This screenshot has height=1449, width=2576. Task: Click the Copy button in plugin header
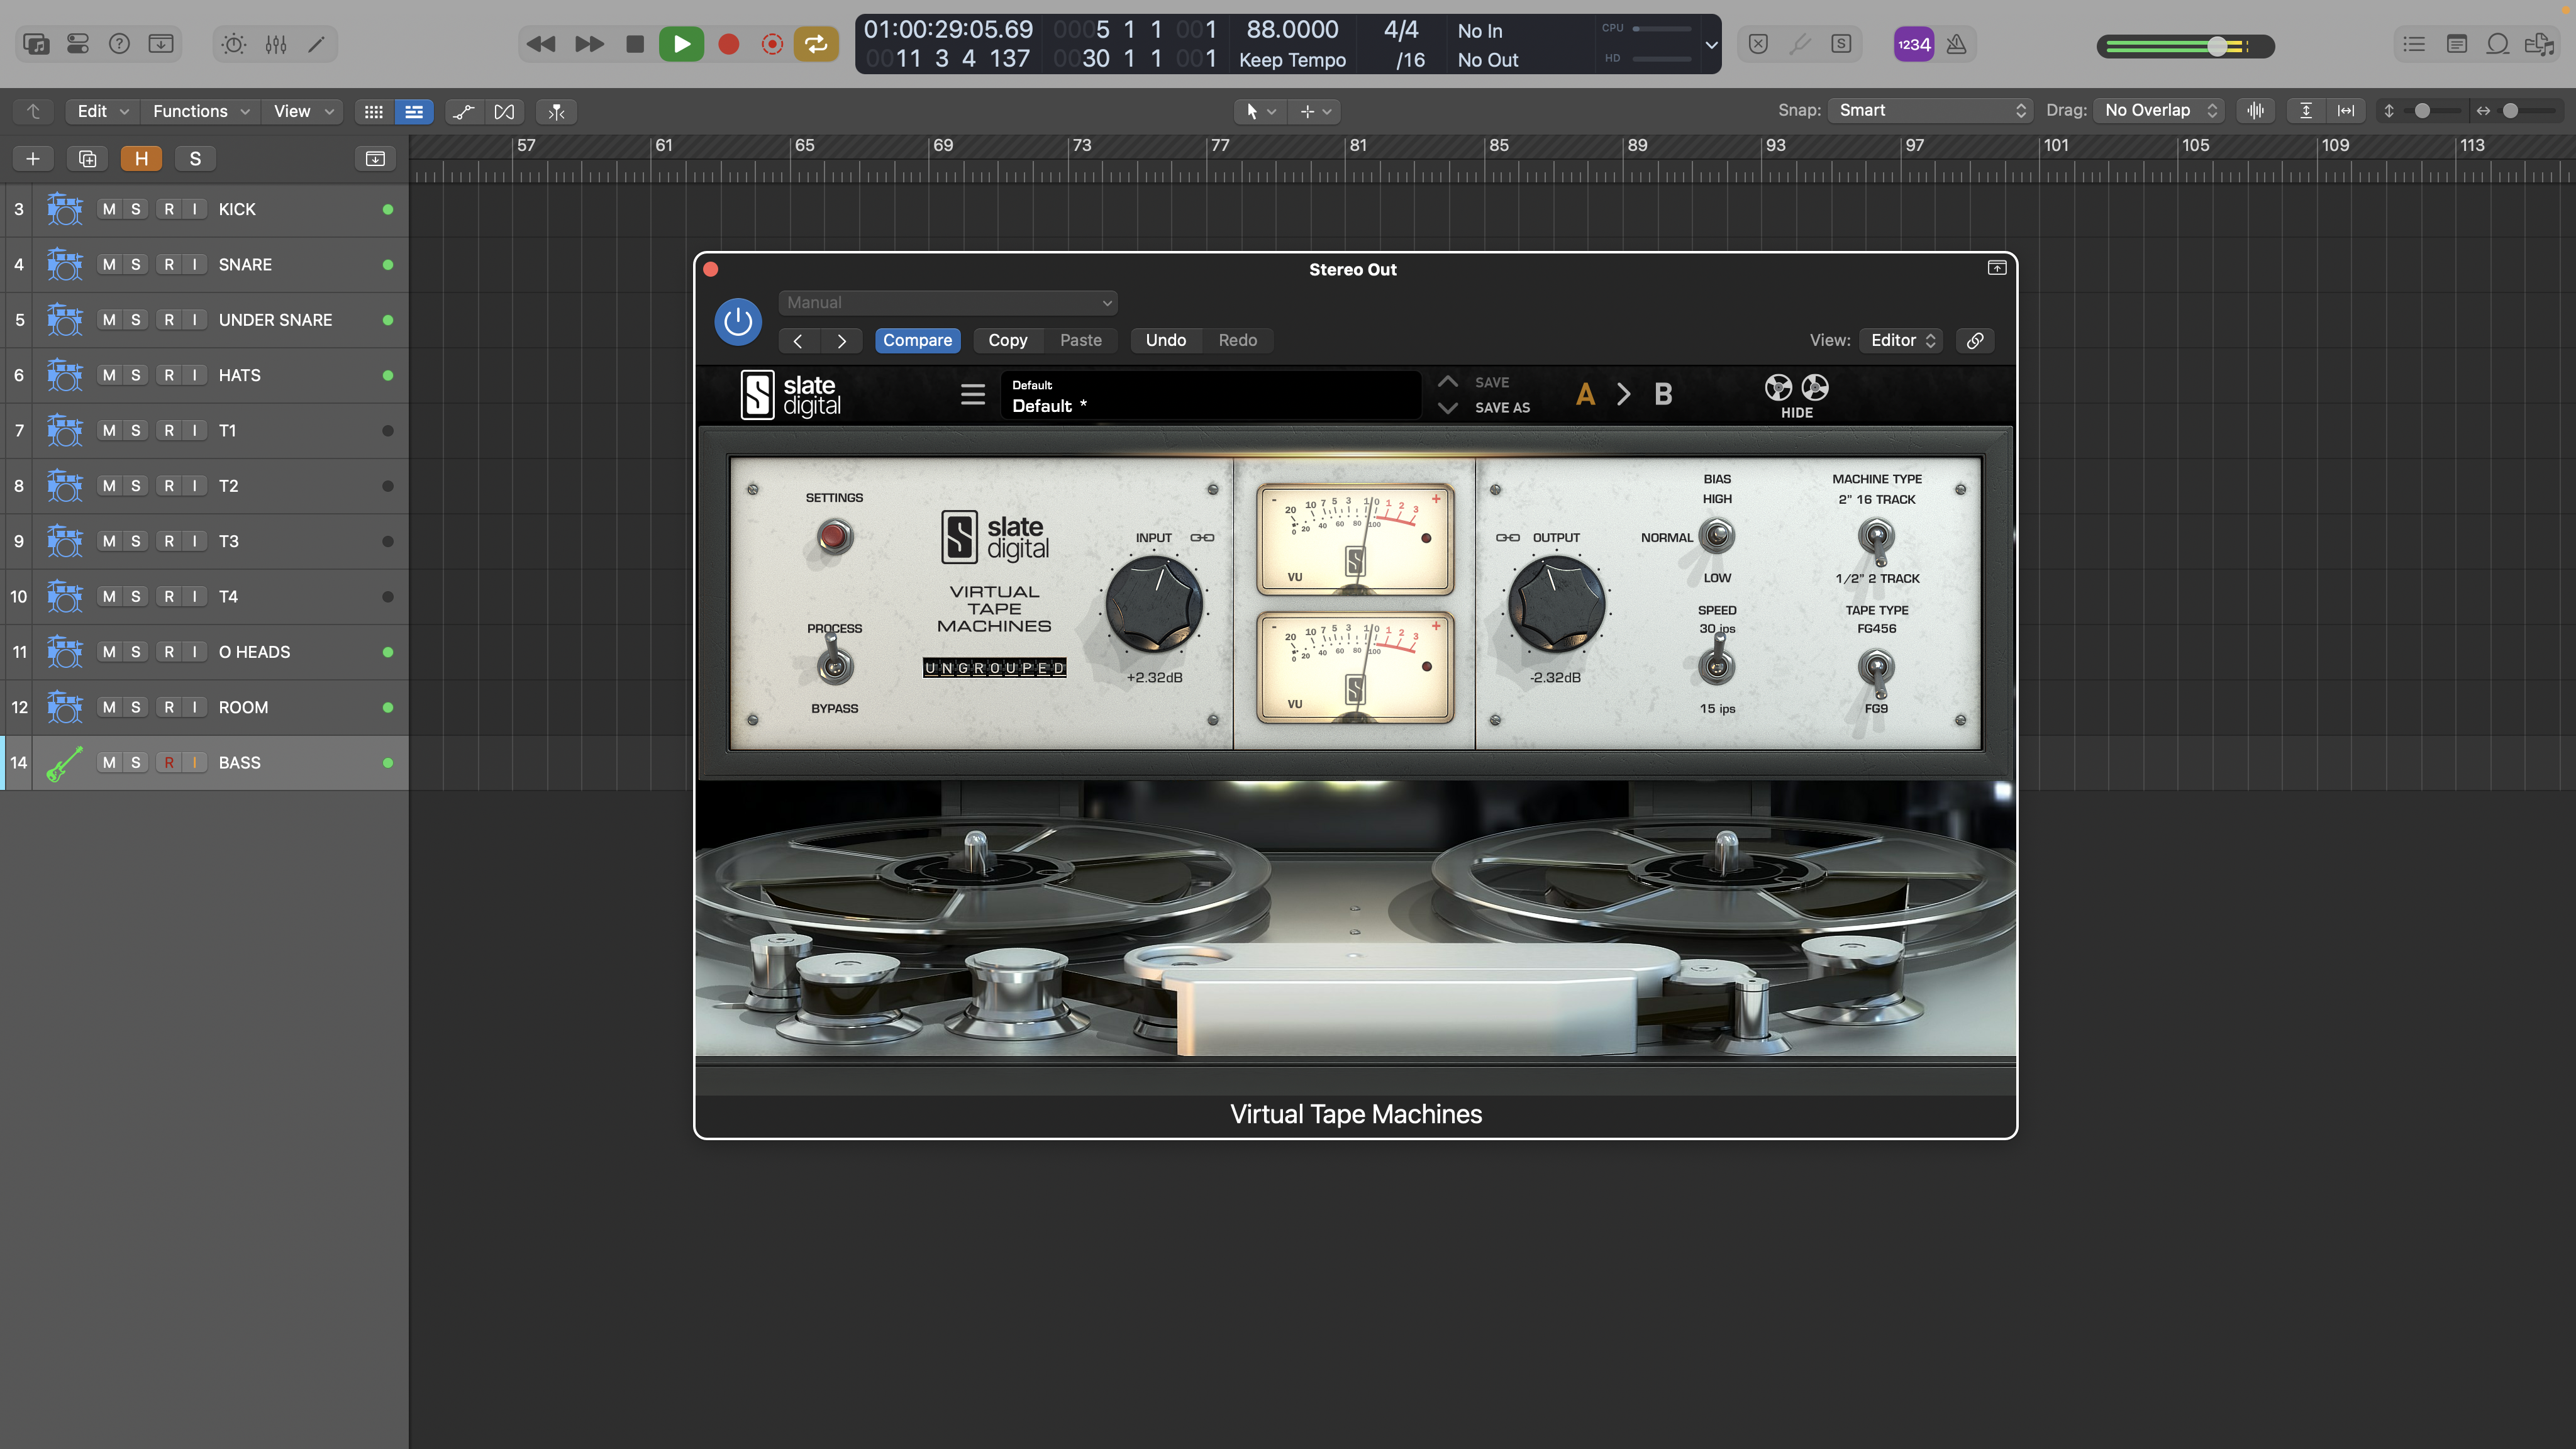click(1007, 341)
